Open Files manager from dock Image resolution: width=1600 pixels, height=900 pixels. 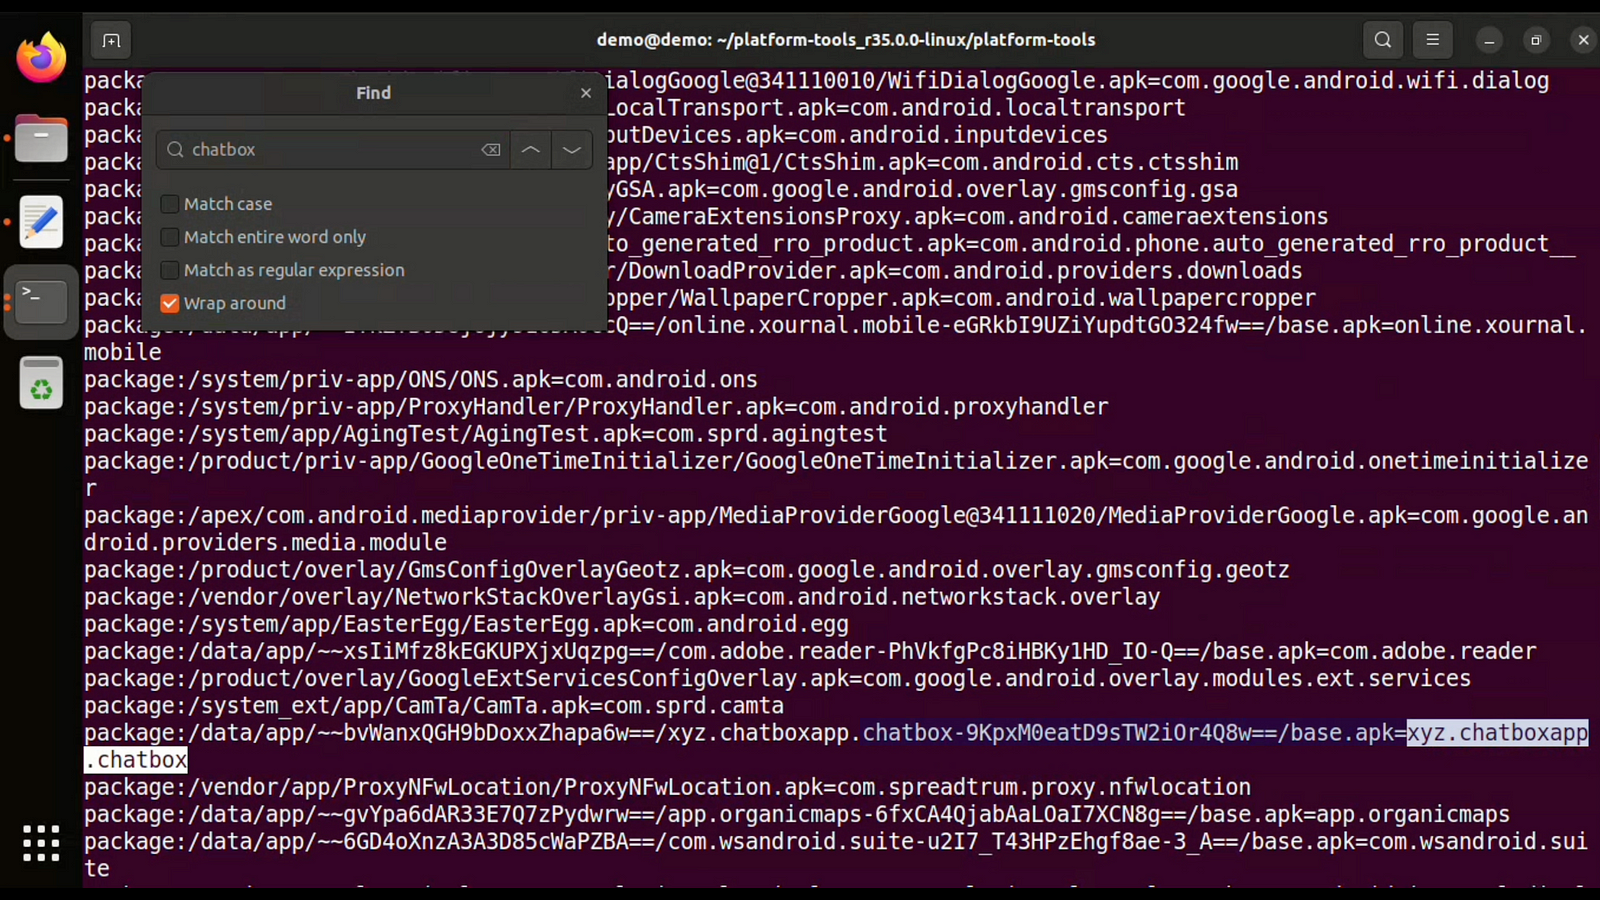(41, 138)
